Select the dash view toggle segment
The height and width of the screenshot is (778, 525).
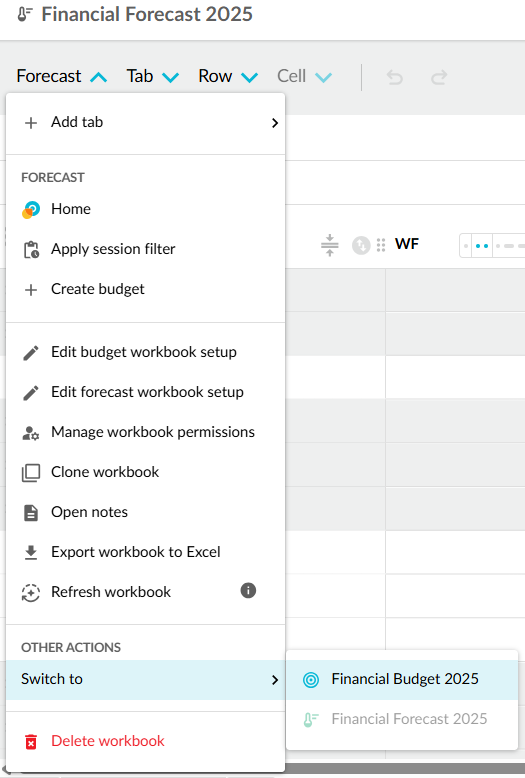pos(509,246)
